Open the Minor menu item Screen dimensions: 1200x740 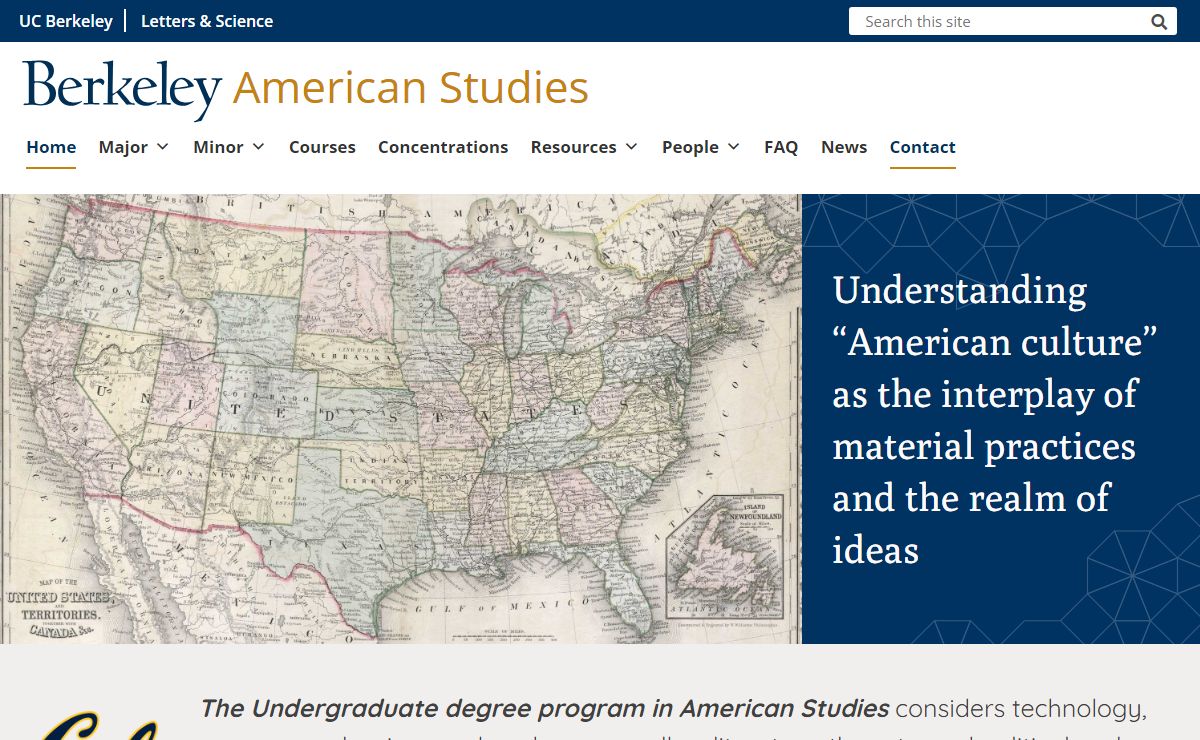coord(218,147)
